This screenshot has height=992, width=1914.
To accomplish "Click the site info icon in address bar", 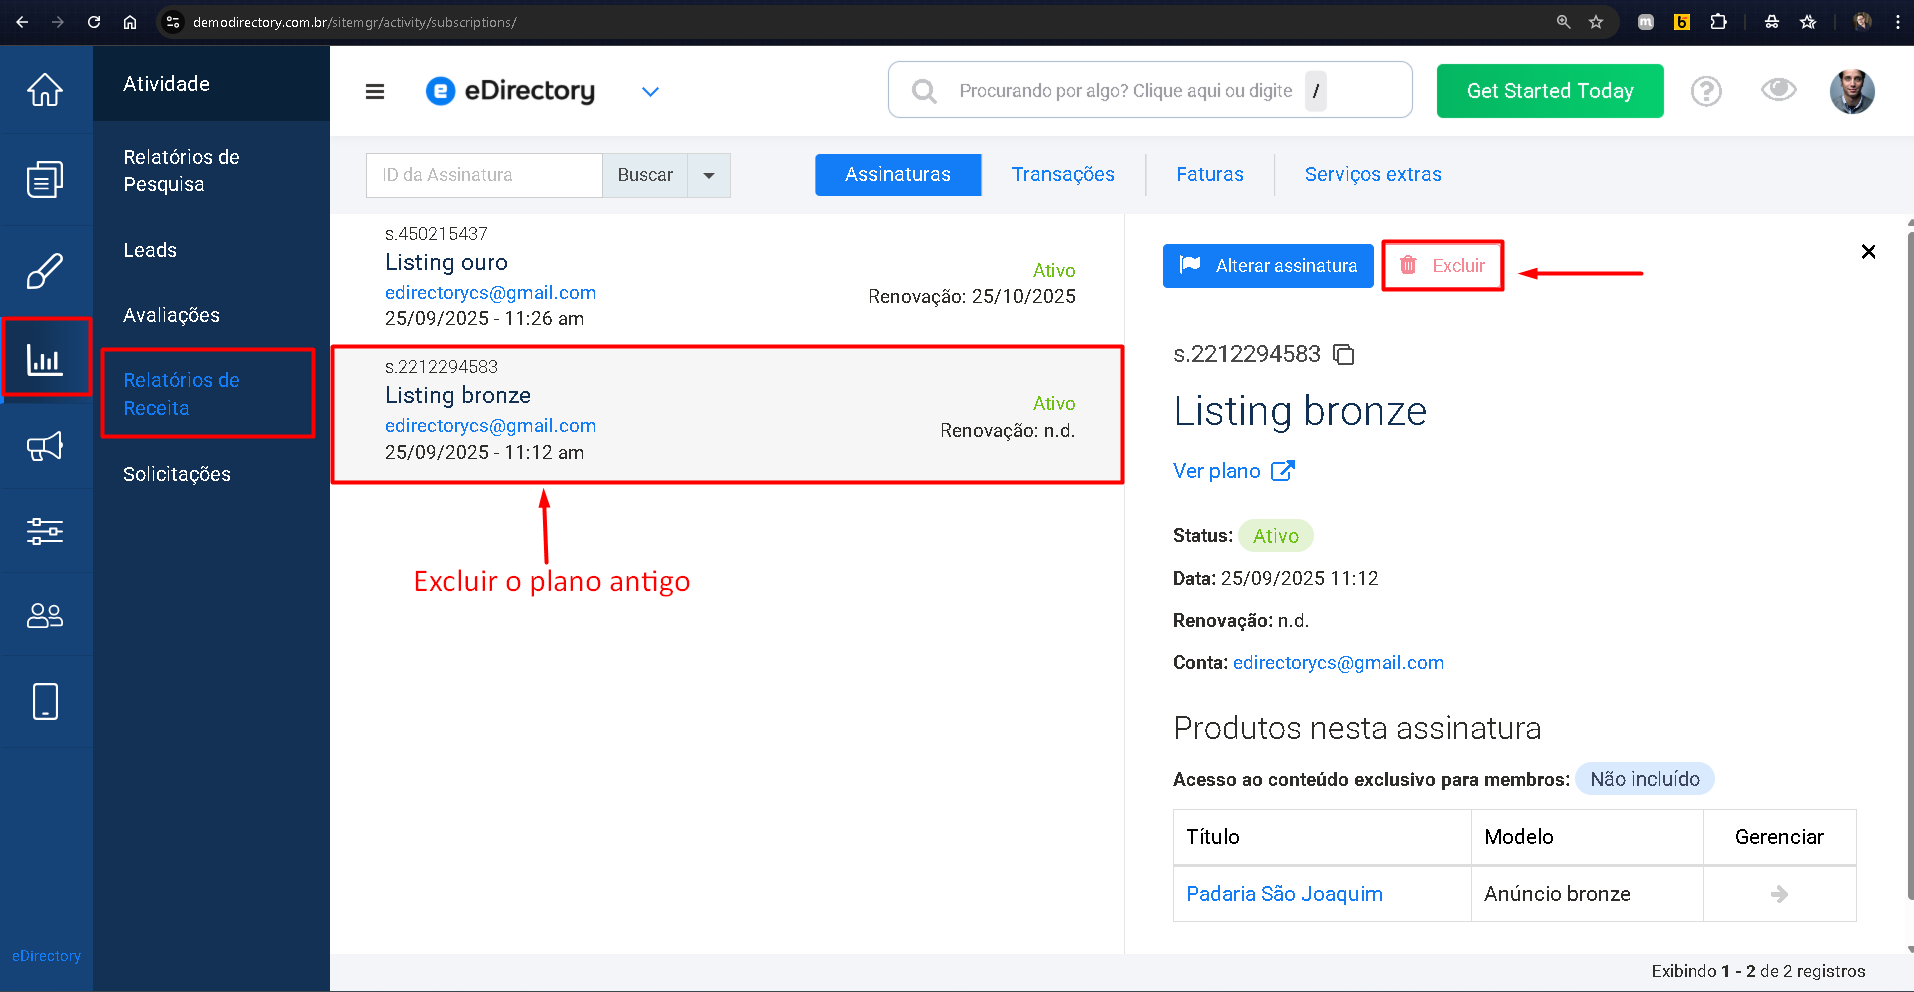I will (173, 22).
